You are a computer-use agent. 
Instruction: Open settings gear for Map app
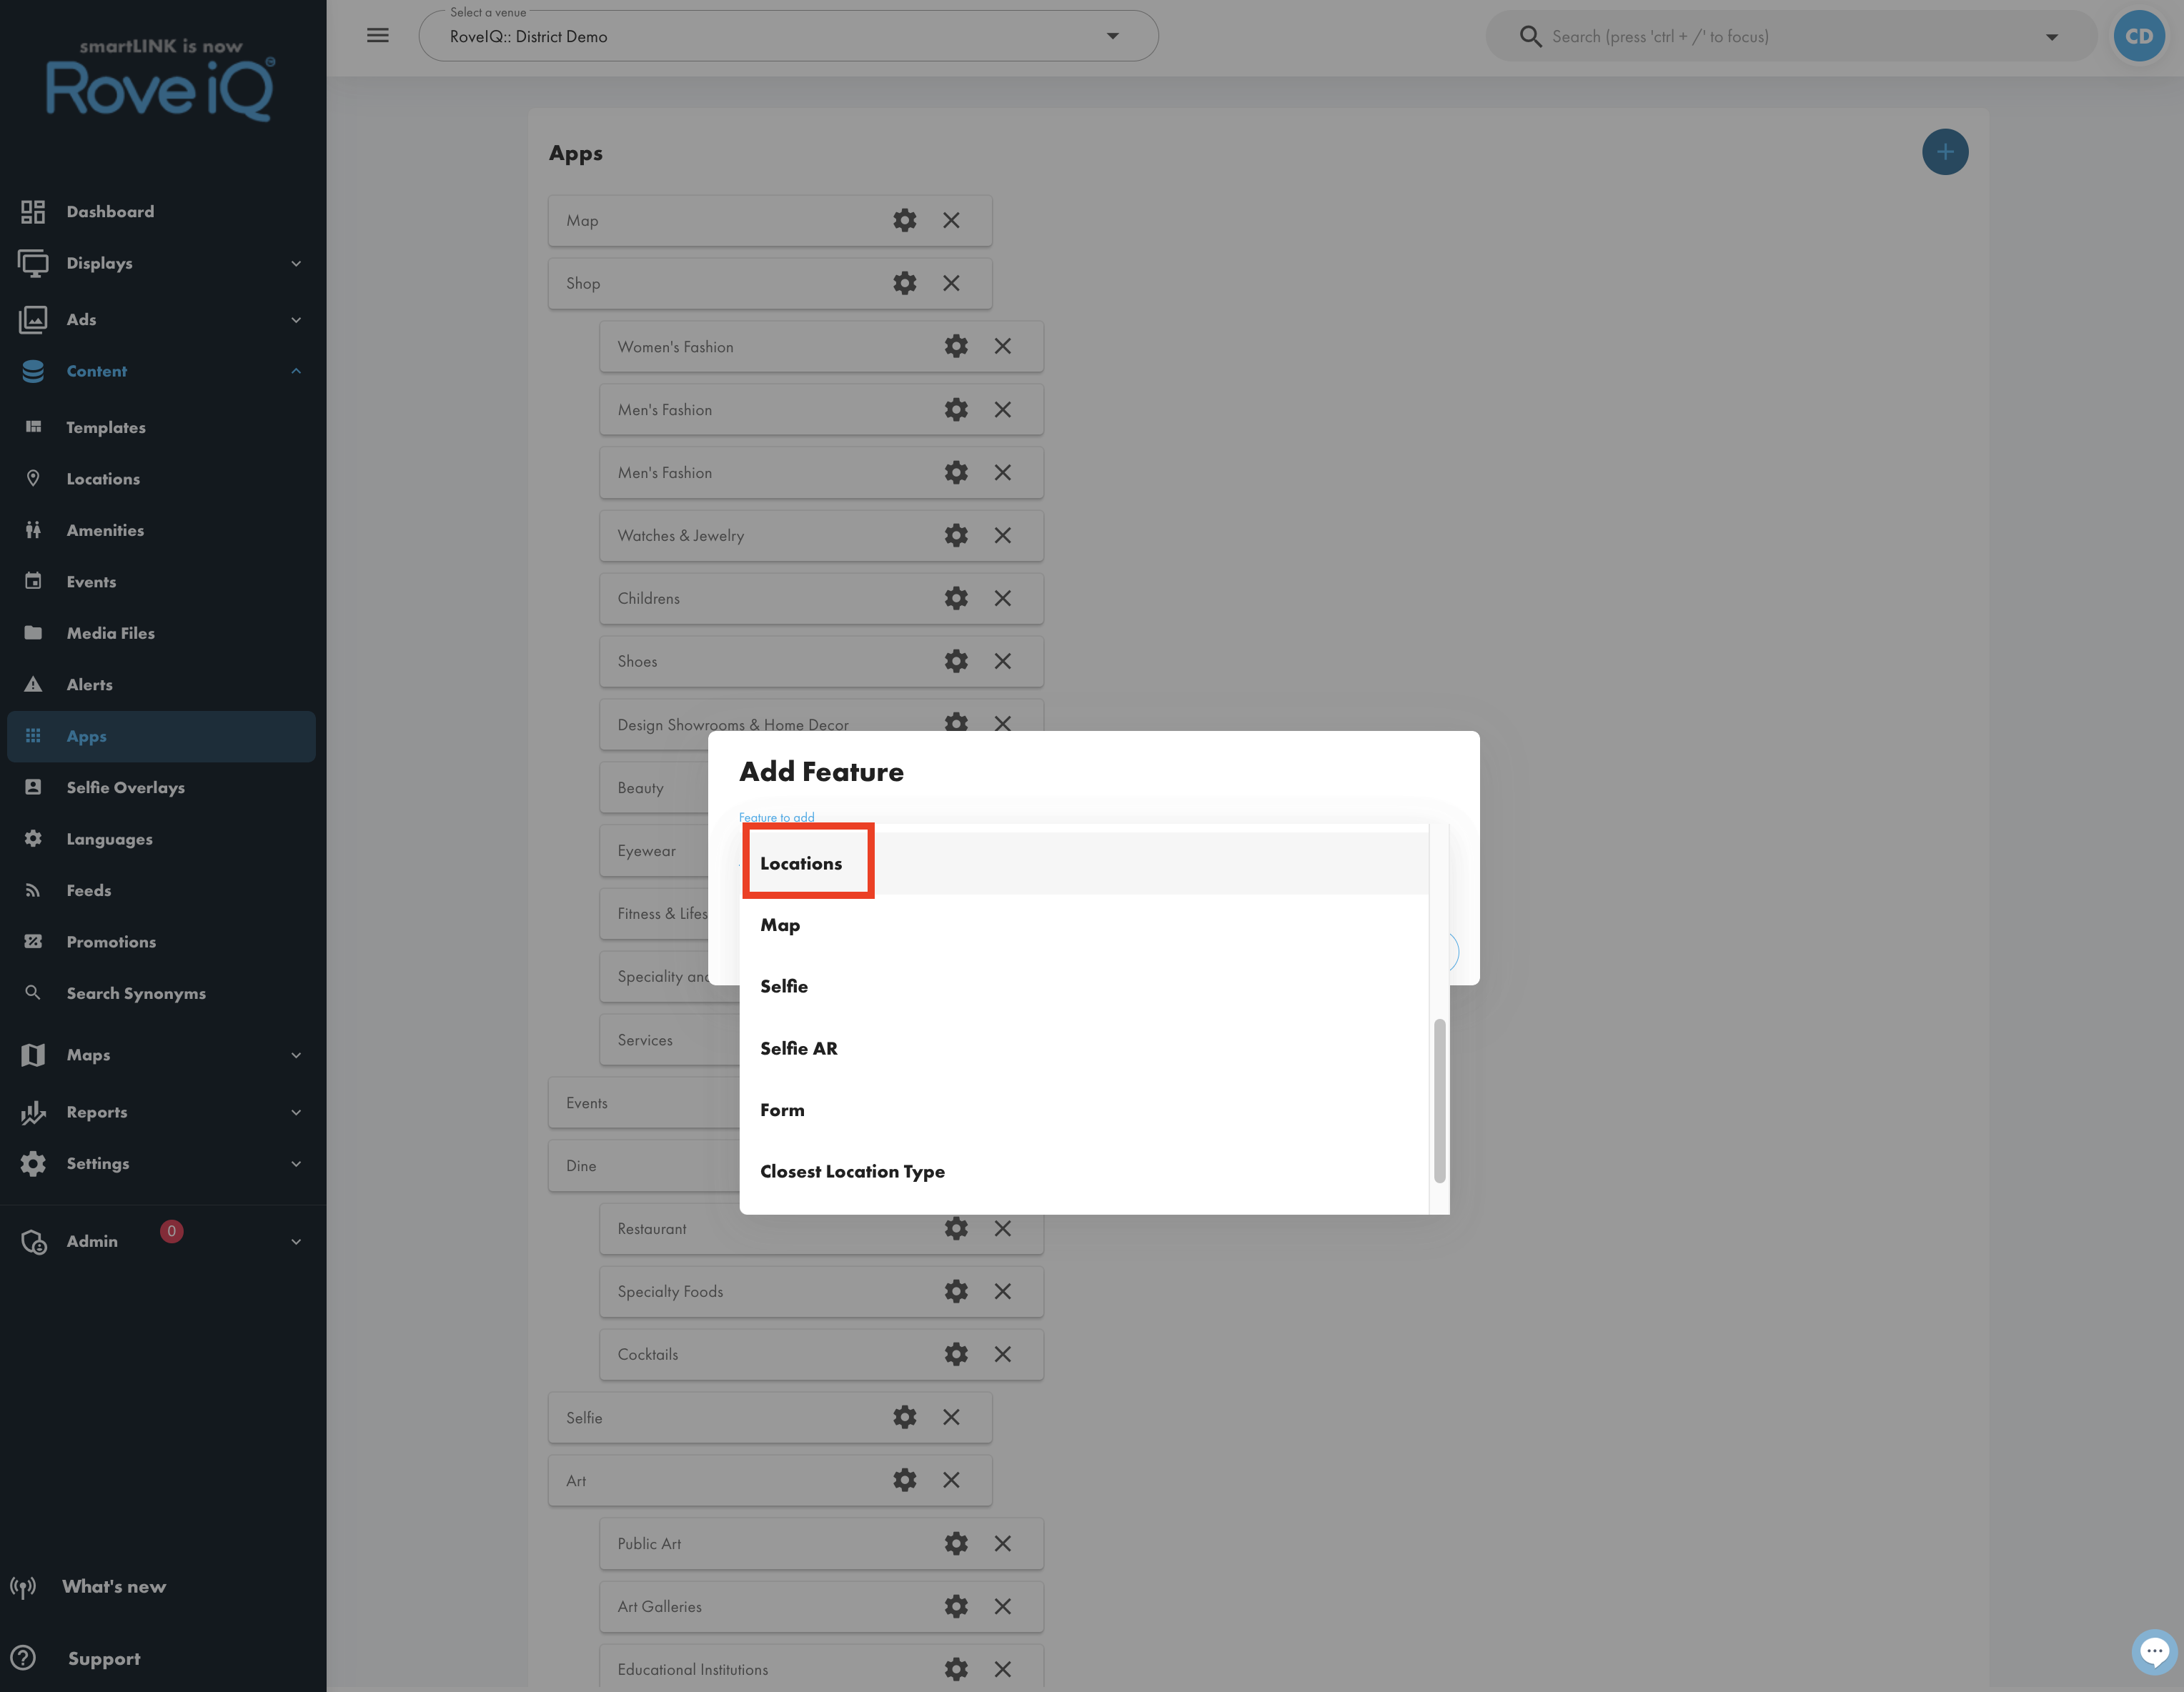pos(904,220)
